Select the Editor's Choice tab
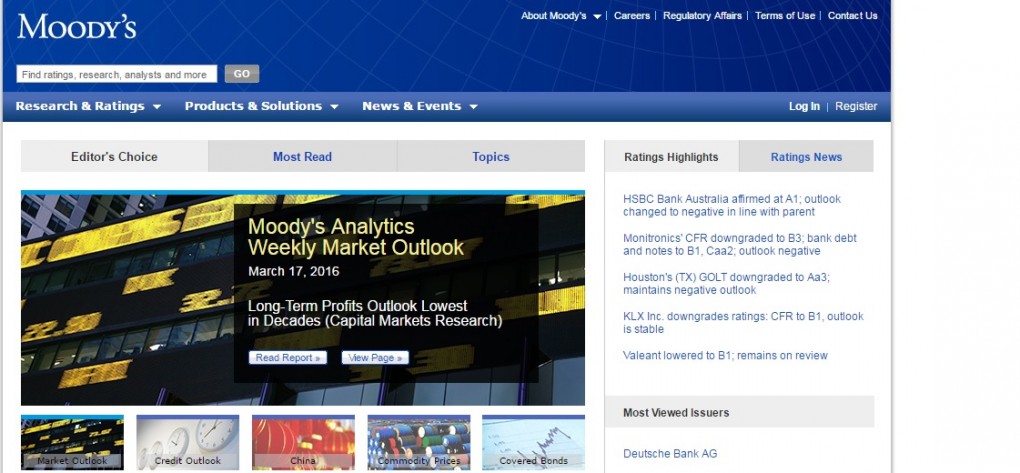Image resolution: width=1020 pixels, height=473 pixels. tap(114, 156)
